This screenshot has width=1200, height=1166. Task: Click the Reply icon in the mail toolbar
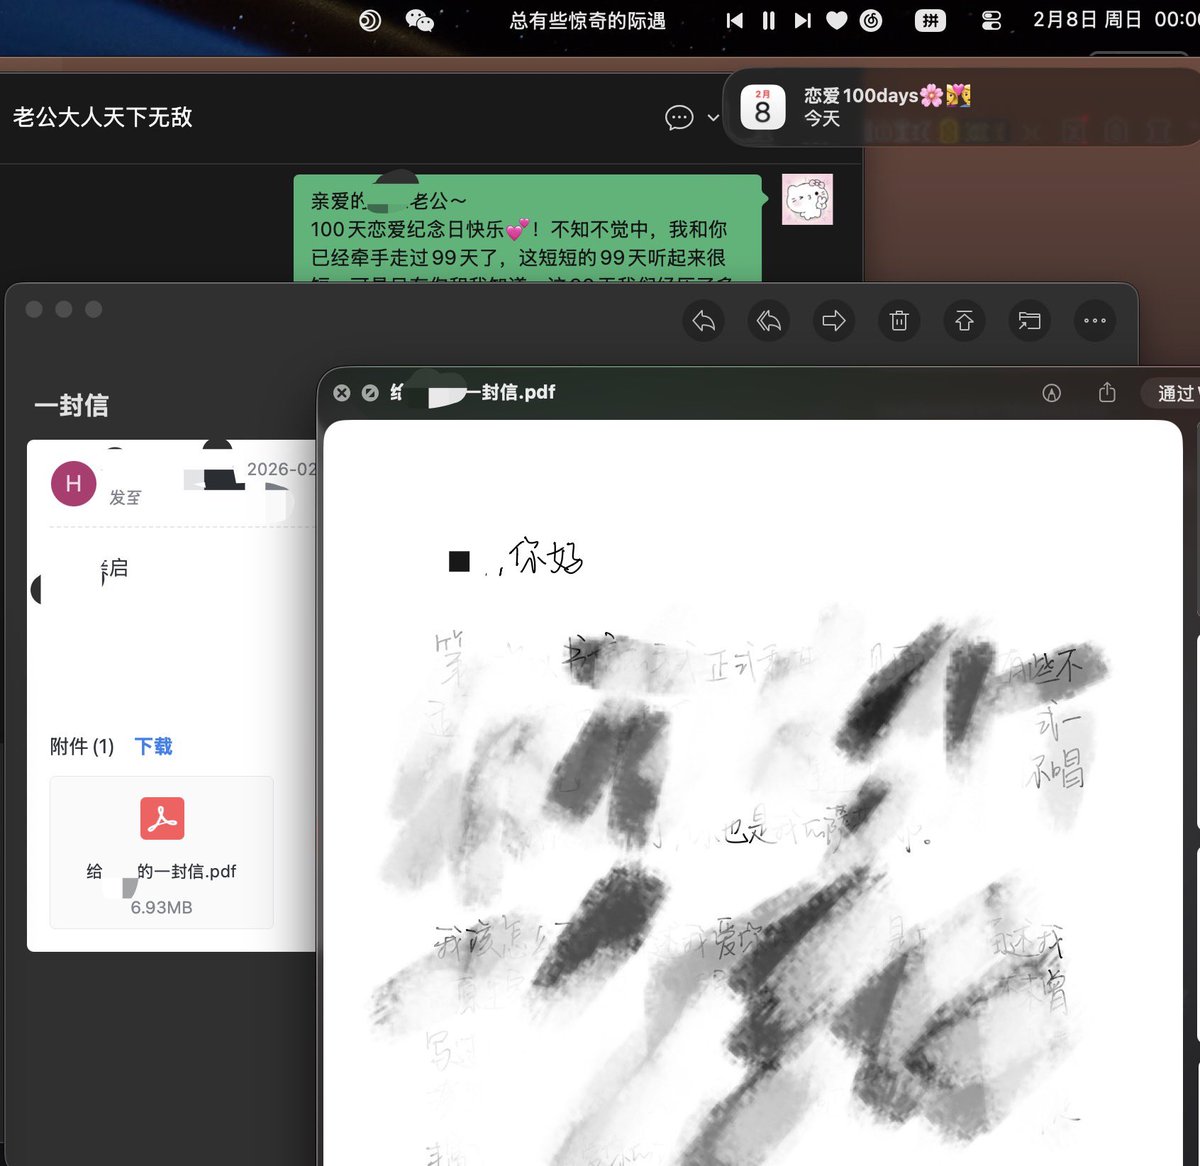[703, 321]
